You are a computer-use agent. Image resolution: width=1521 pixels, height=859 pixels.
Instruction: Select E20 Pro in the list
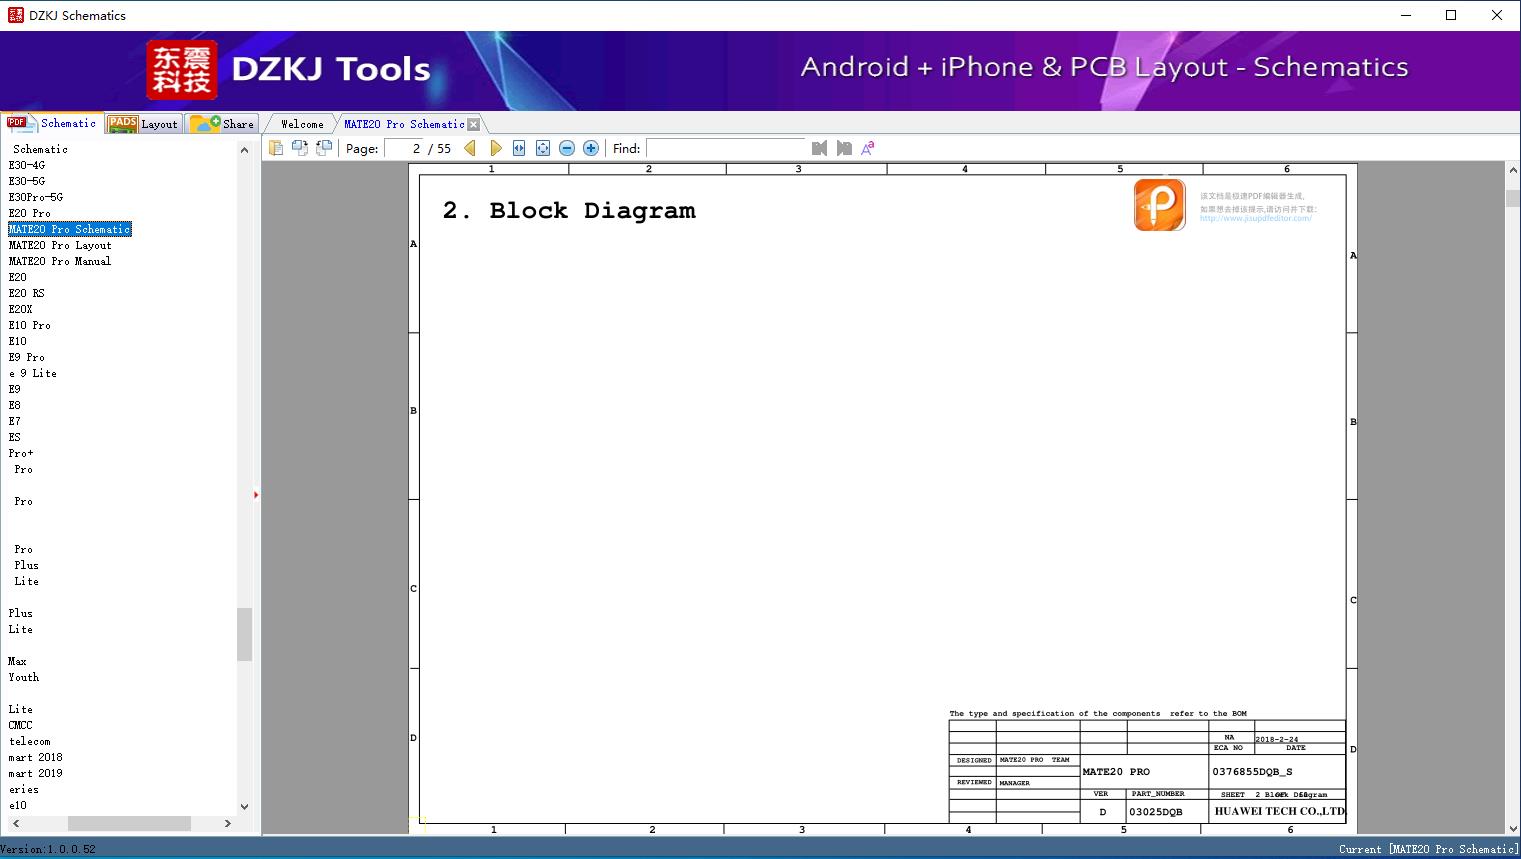pos(30,213)
